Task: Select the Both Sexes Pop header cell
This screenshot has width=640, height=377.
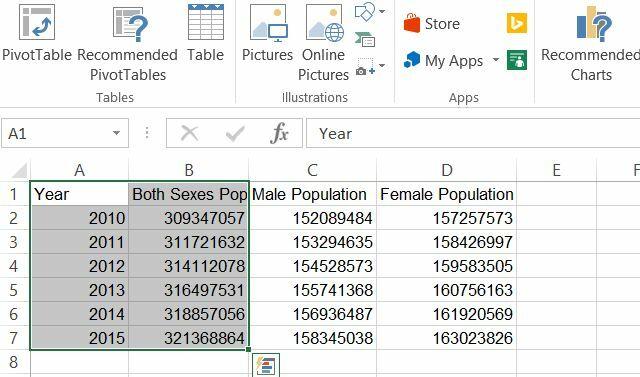Action: click(189, 194)
